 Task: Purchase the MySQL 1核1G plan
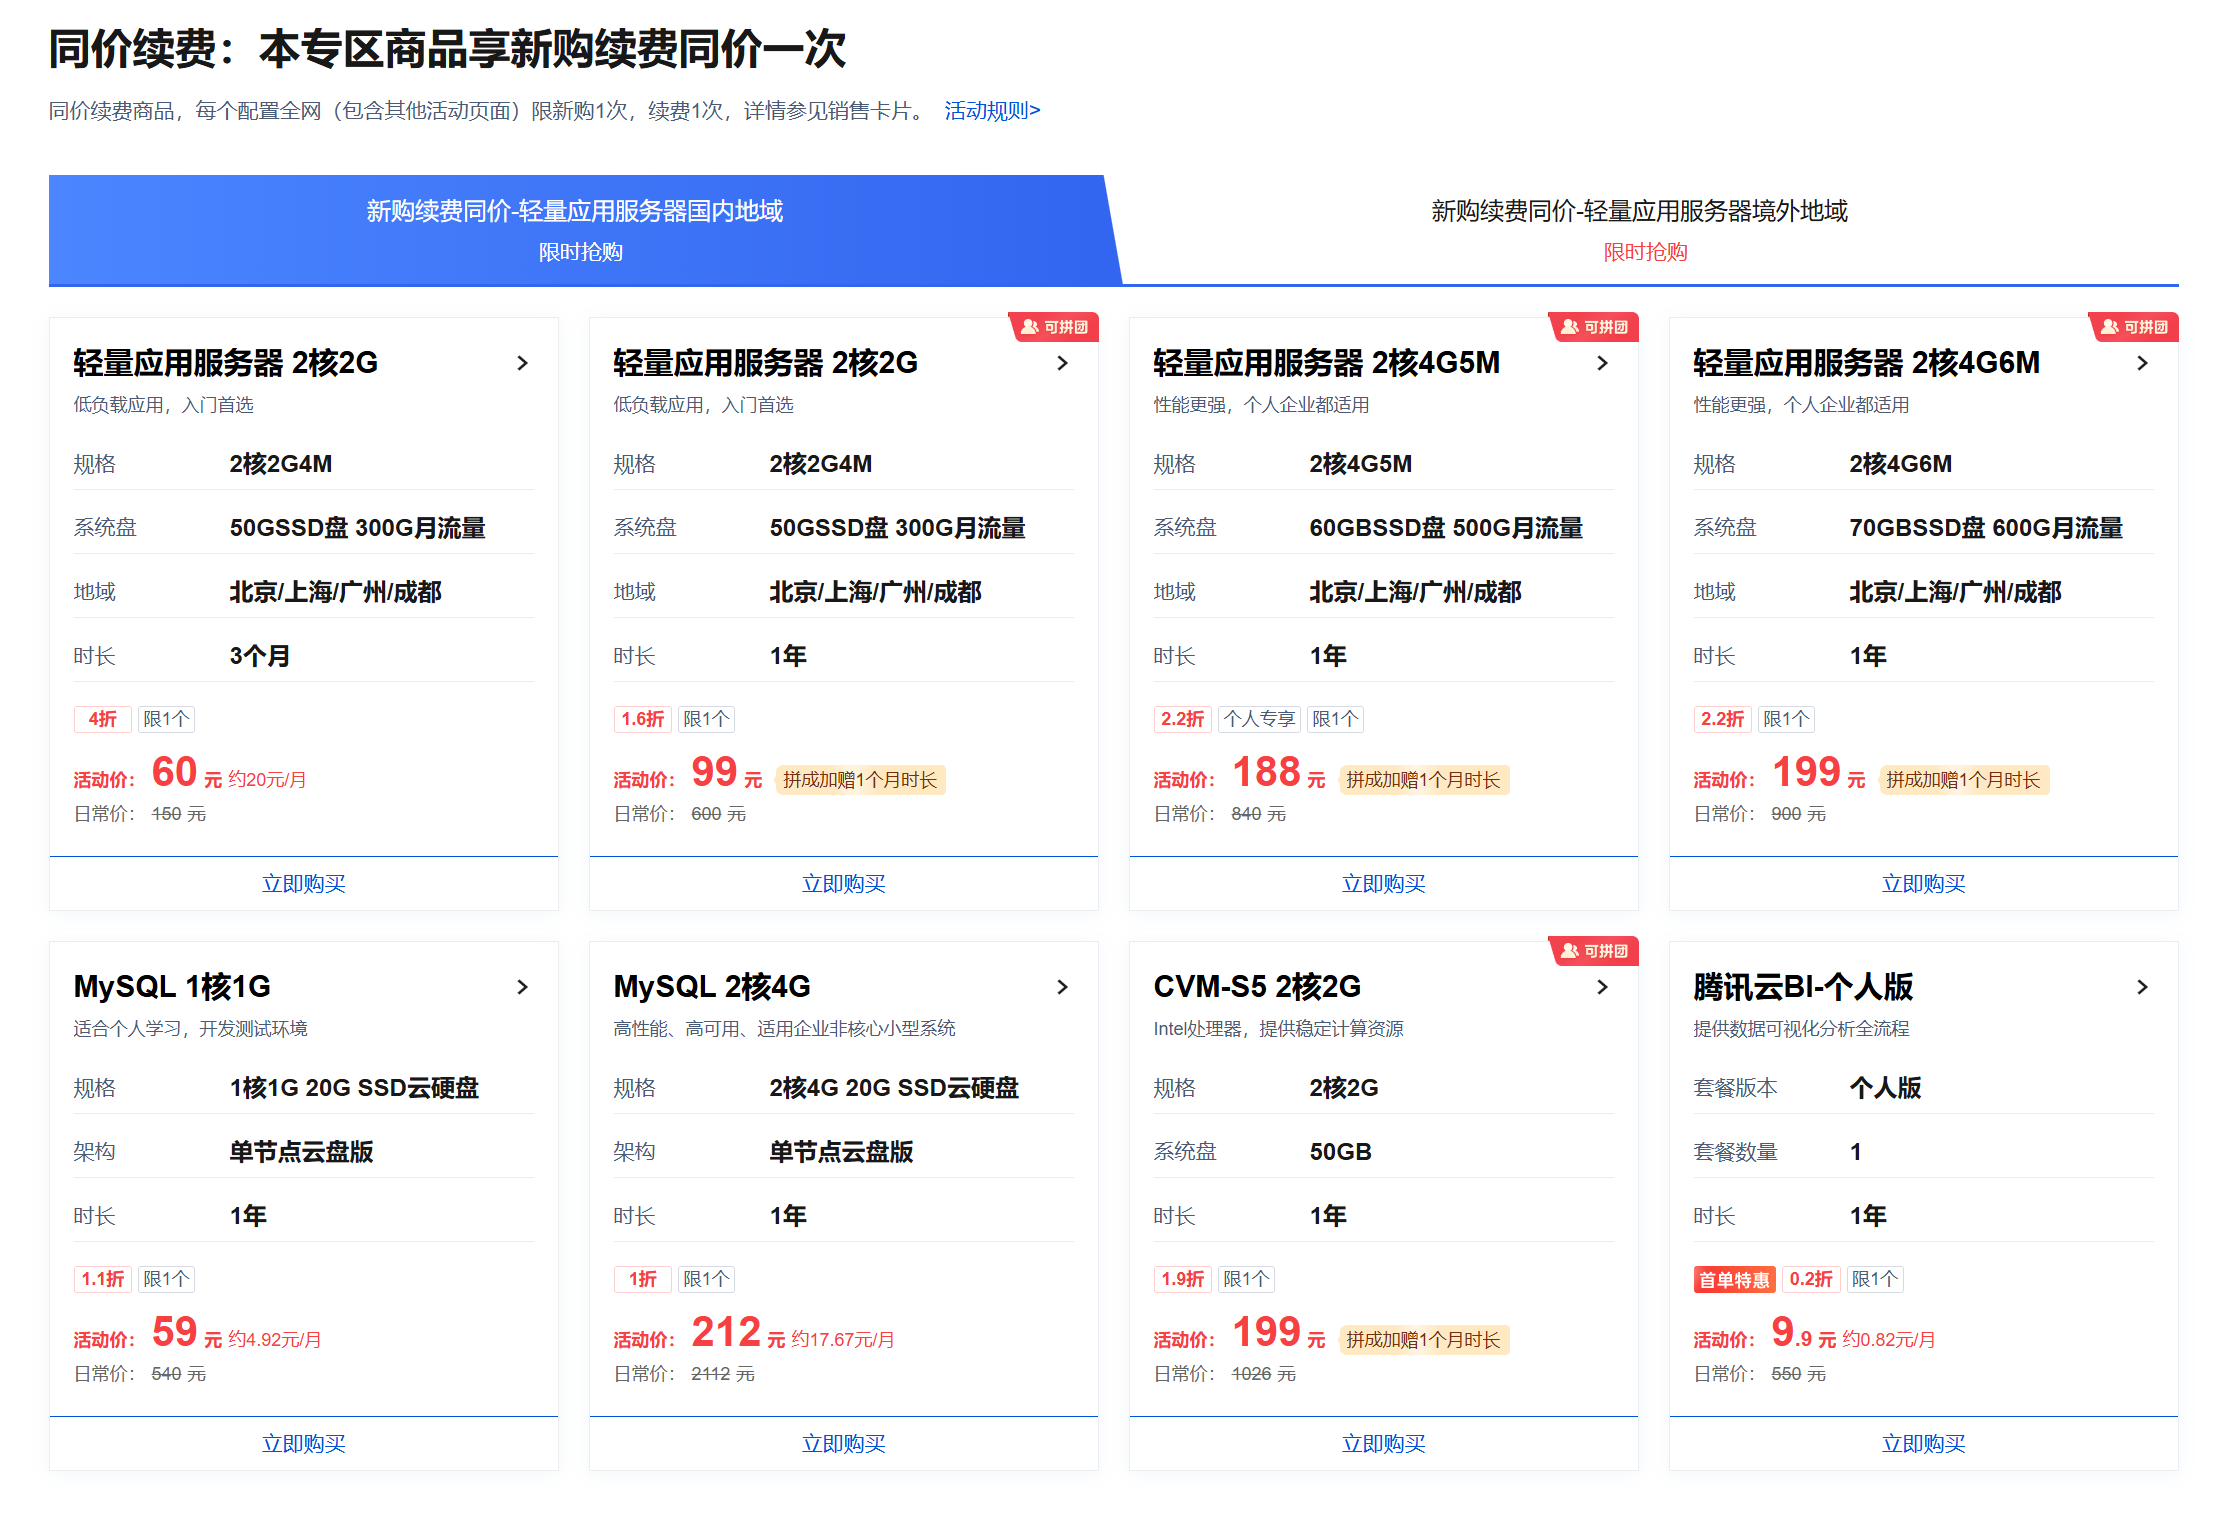tap(304, 1444)
